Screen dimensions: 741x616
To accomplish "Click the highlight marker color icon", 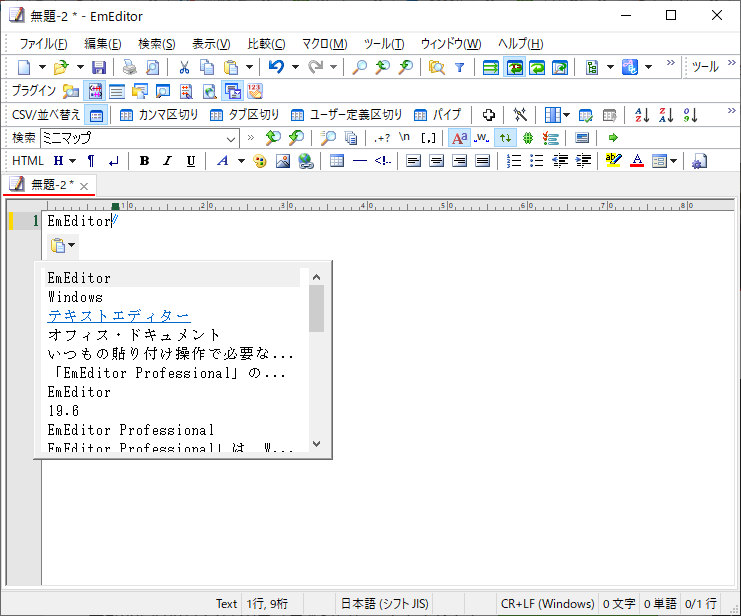I will (x=613, y=161).
